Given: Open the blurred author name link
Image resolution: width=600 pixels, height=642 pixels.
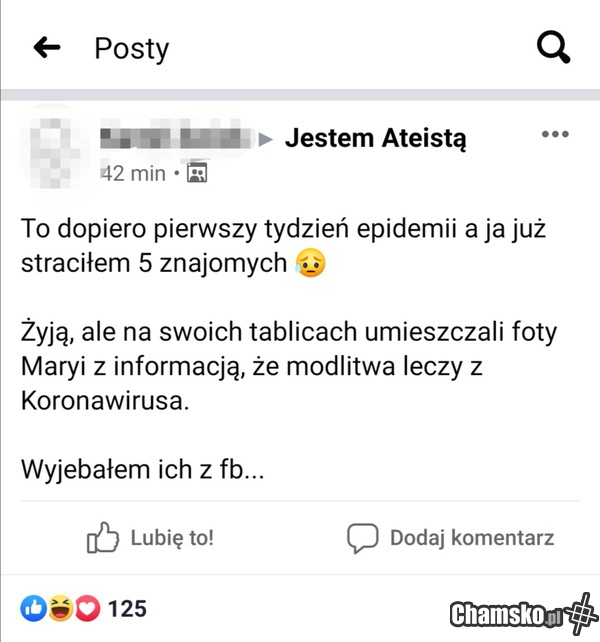Looking at the screenshot, I should pyautogui.click(x=176, y=138).
